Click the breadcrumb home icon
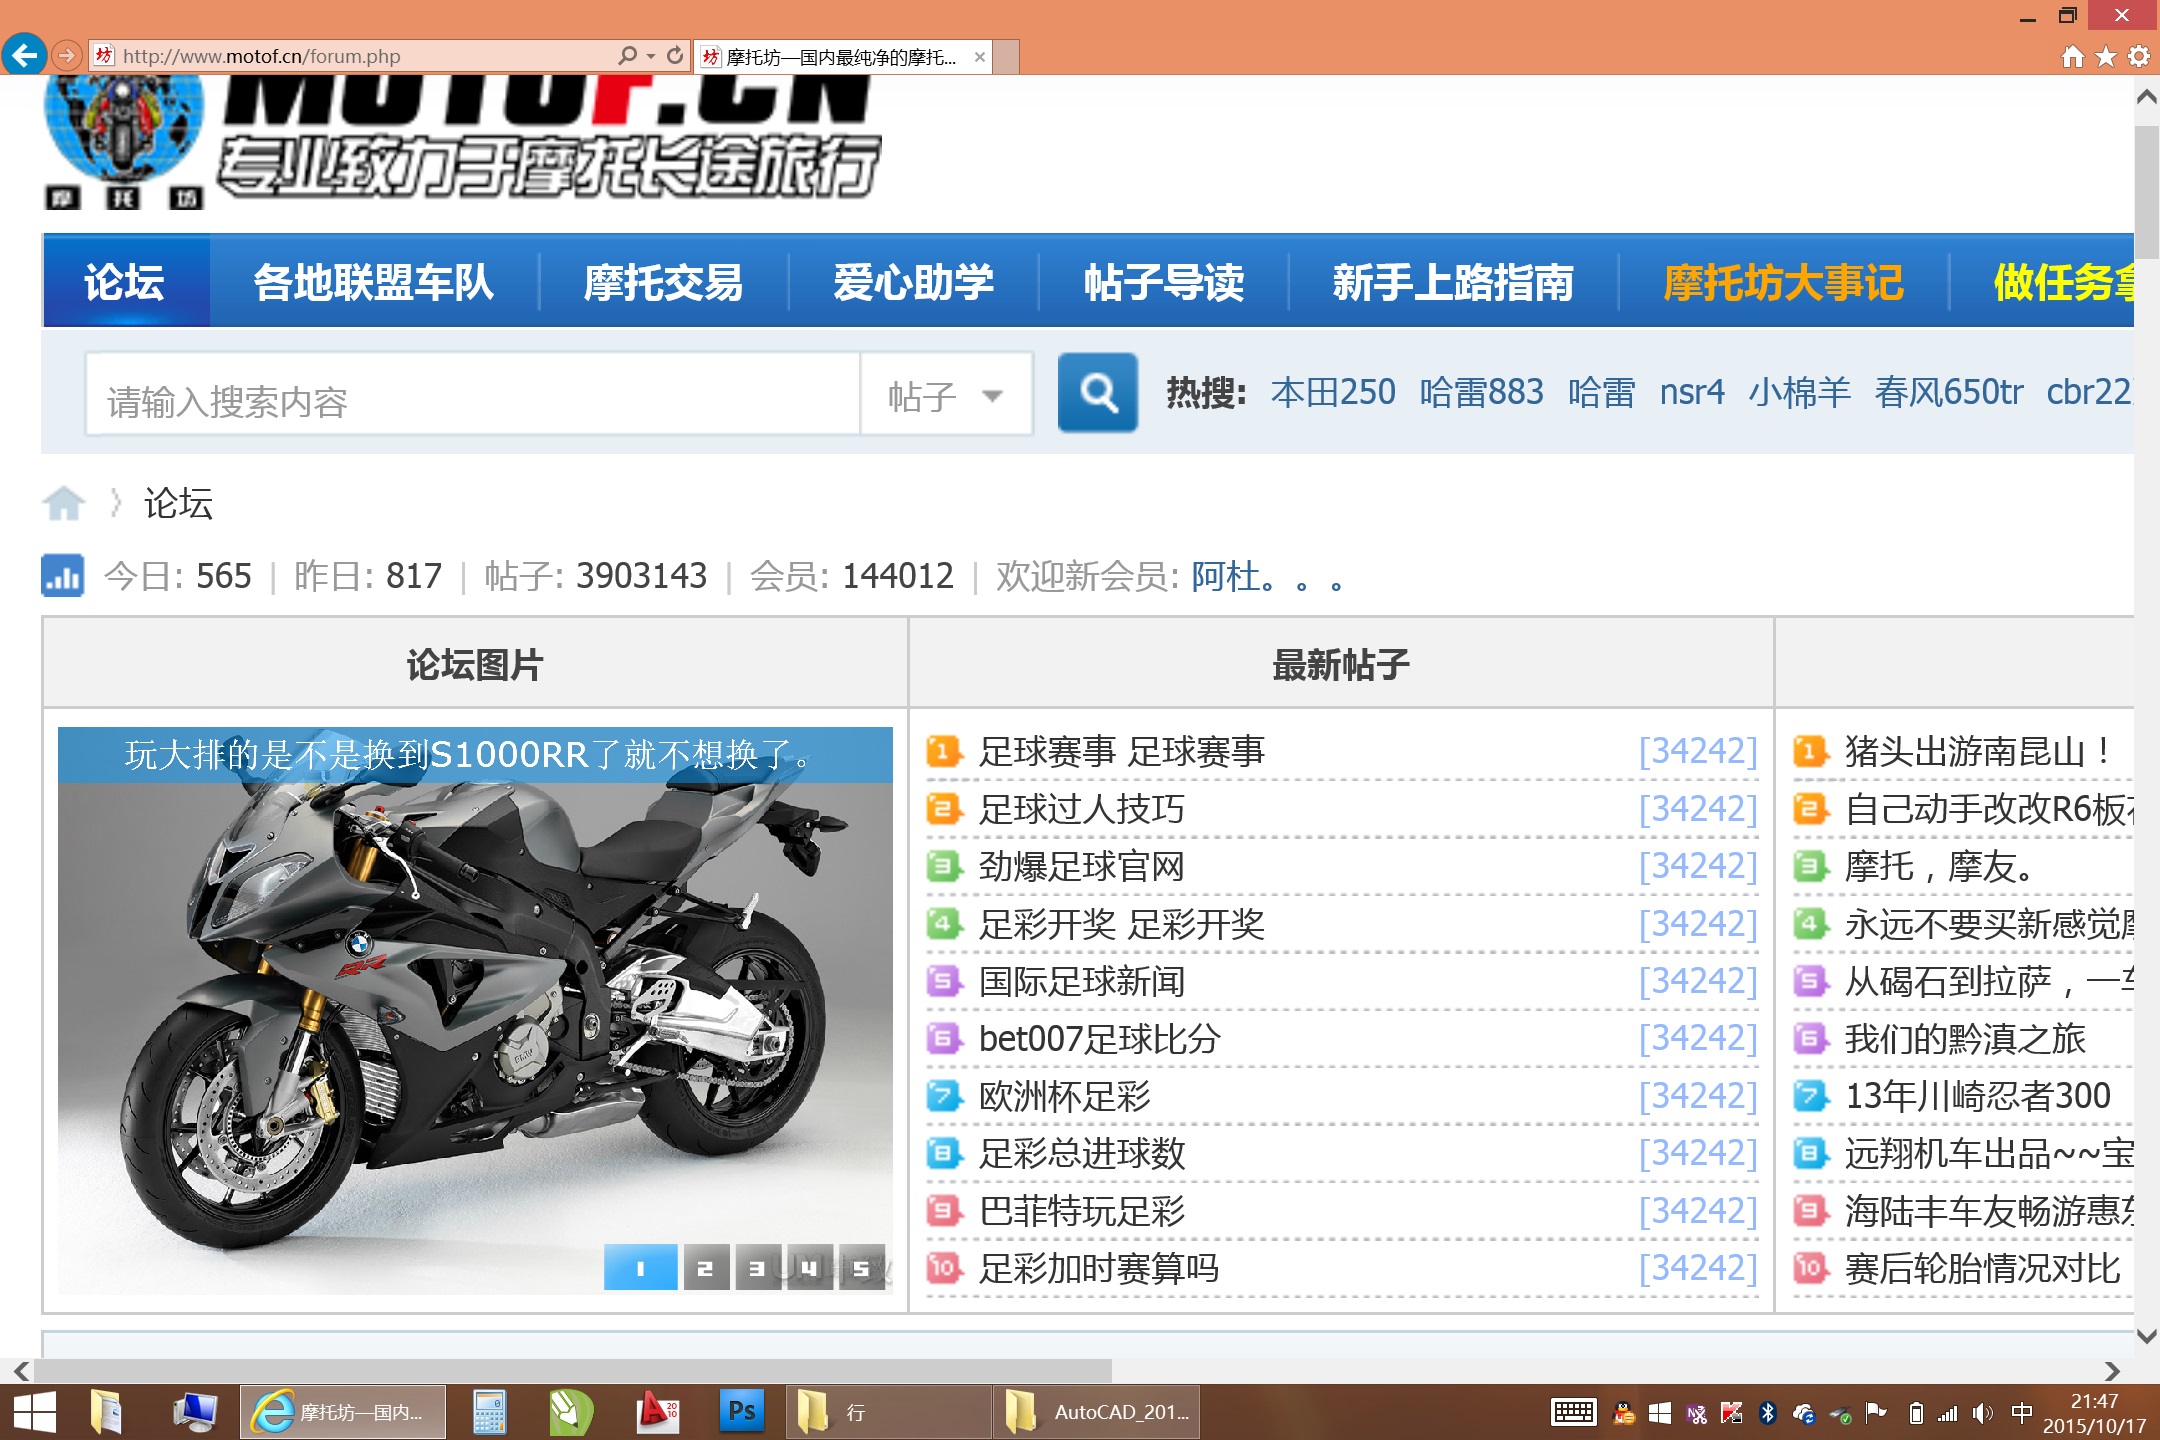Image resolution: width=2160 pixels, height=1440 pixels. coord(64,503)
